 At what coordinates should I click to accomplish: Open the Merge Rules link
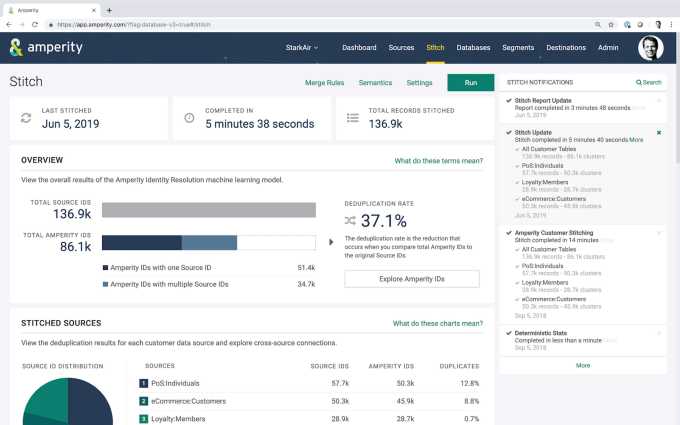pyautogui.click(x=323, y=83)
